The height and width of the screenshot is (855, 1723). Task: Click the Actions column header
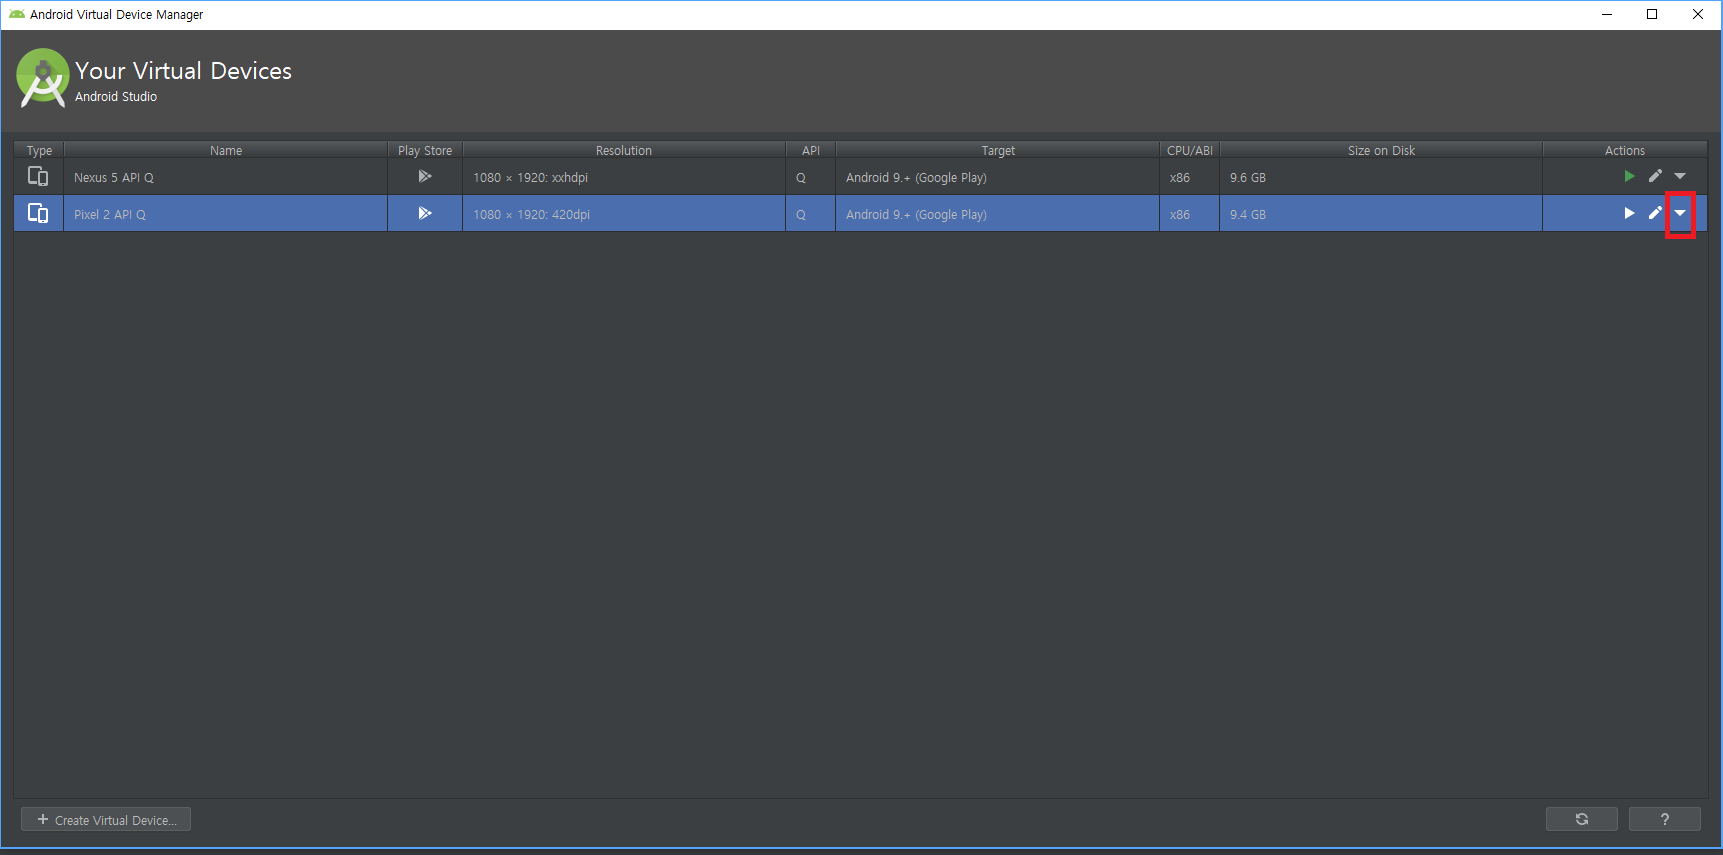1625,150
